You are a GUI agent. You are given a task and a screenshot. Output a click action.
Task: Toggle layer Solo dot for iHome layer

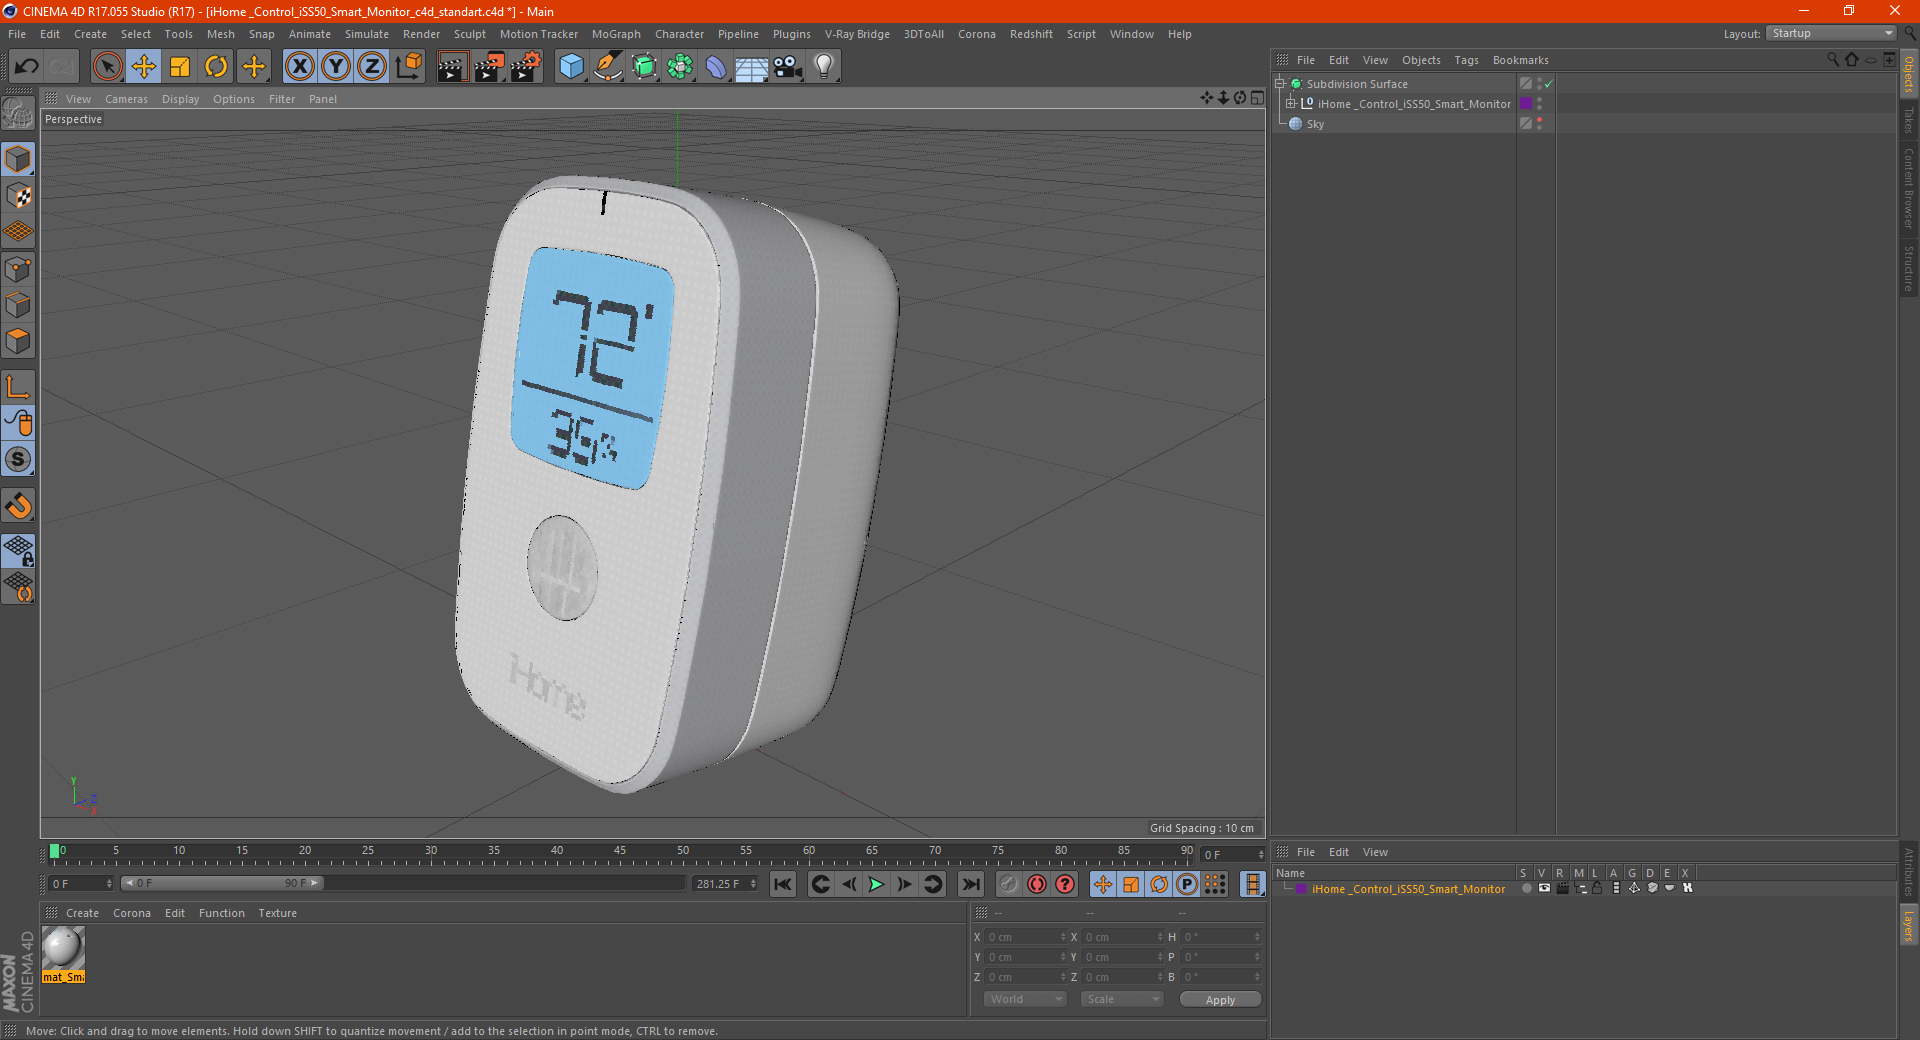1526,888
